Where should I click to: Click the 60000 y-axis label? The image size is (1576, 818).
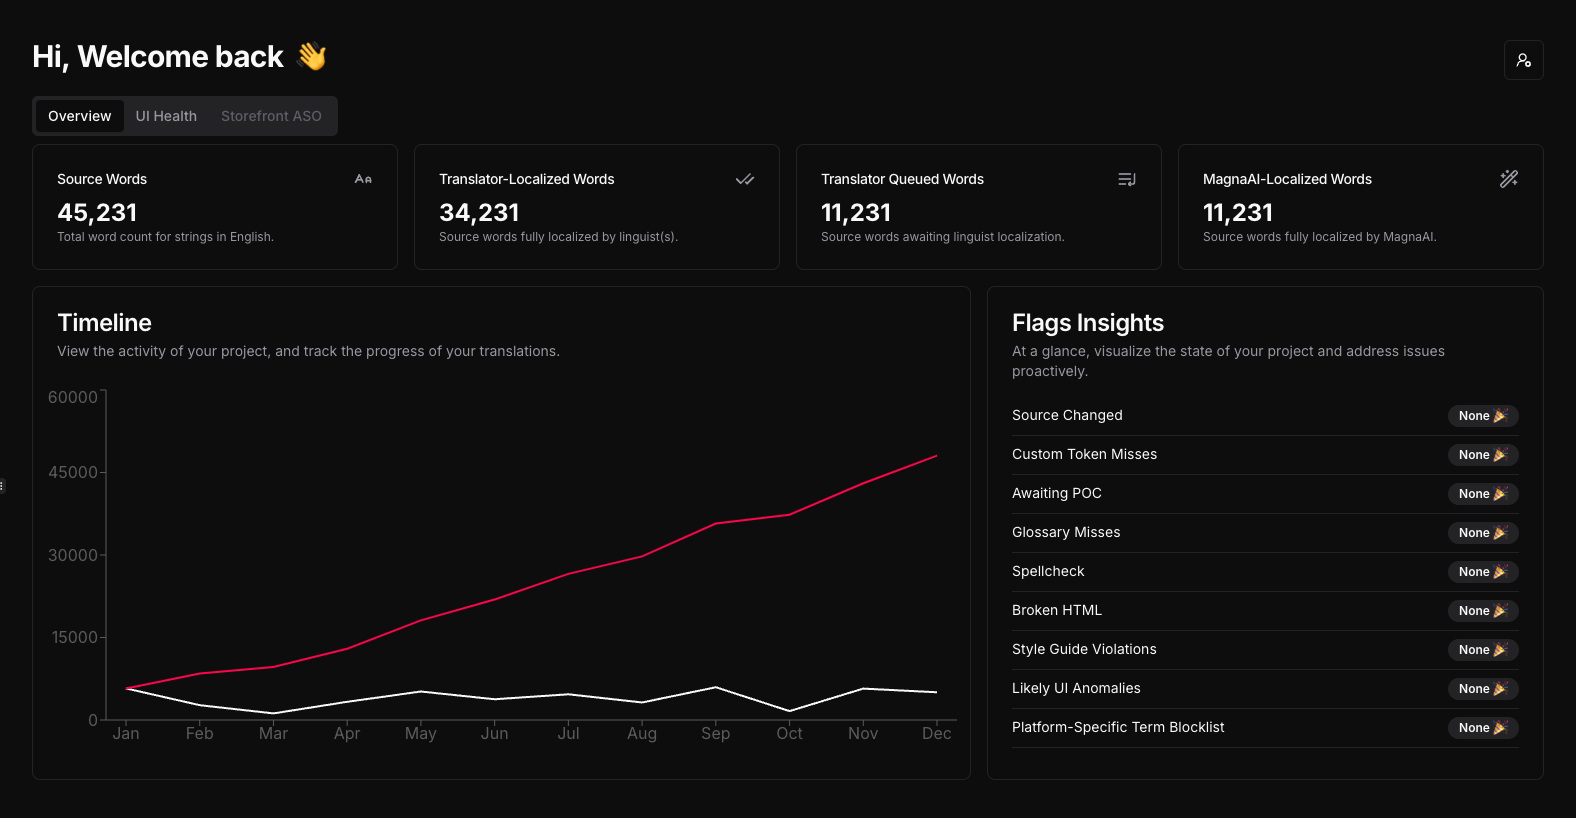73,397
